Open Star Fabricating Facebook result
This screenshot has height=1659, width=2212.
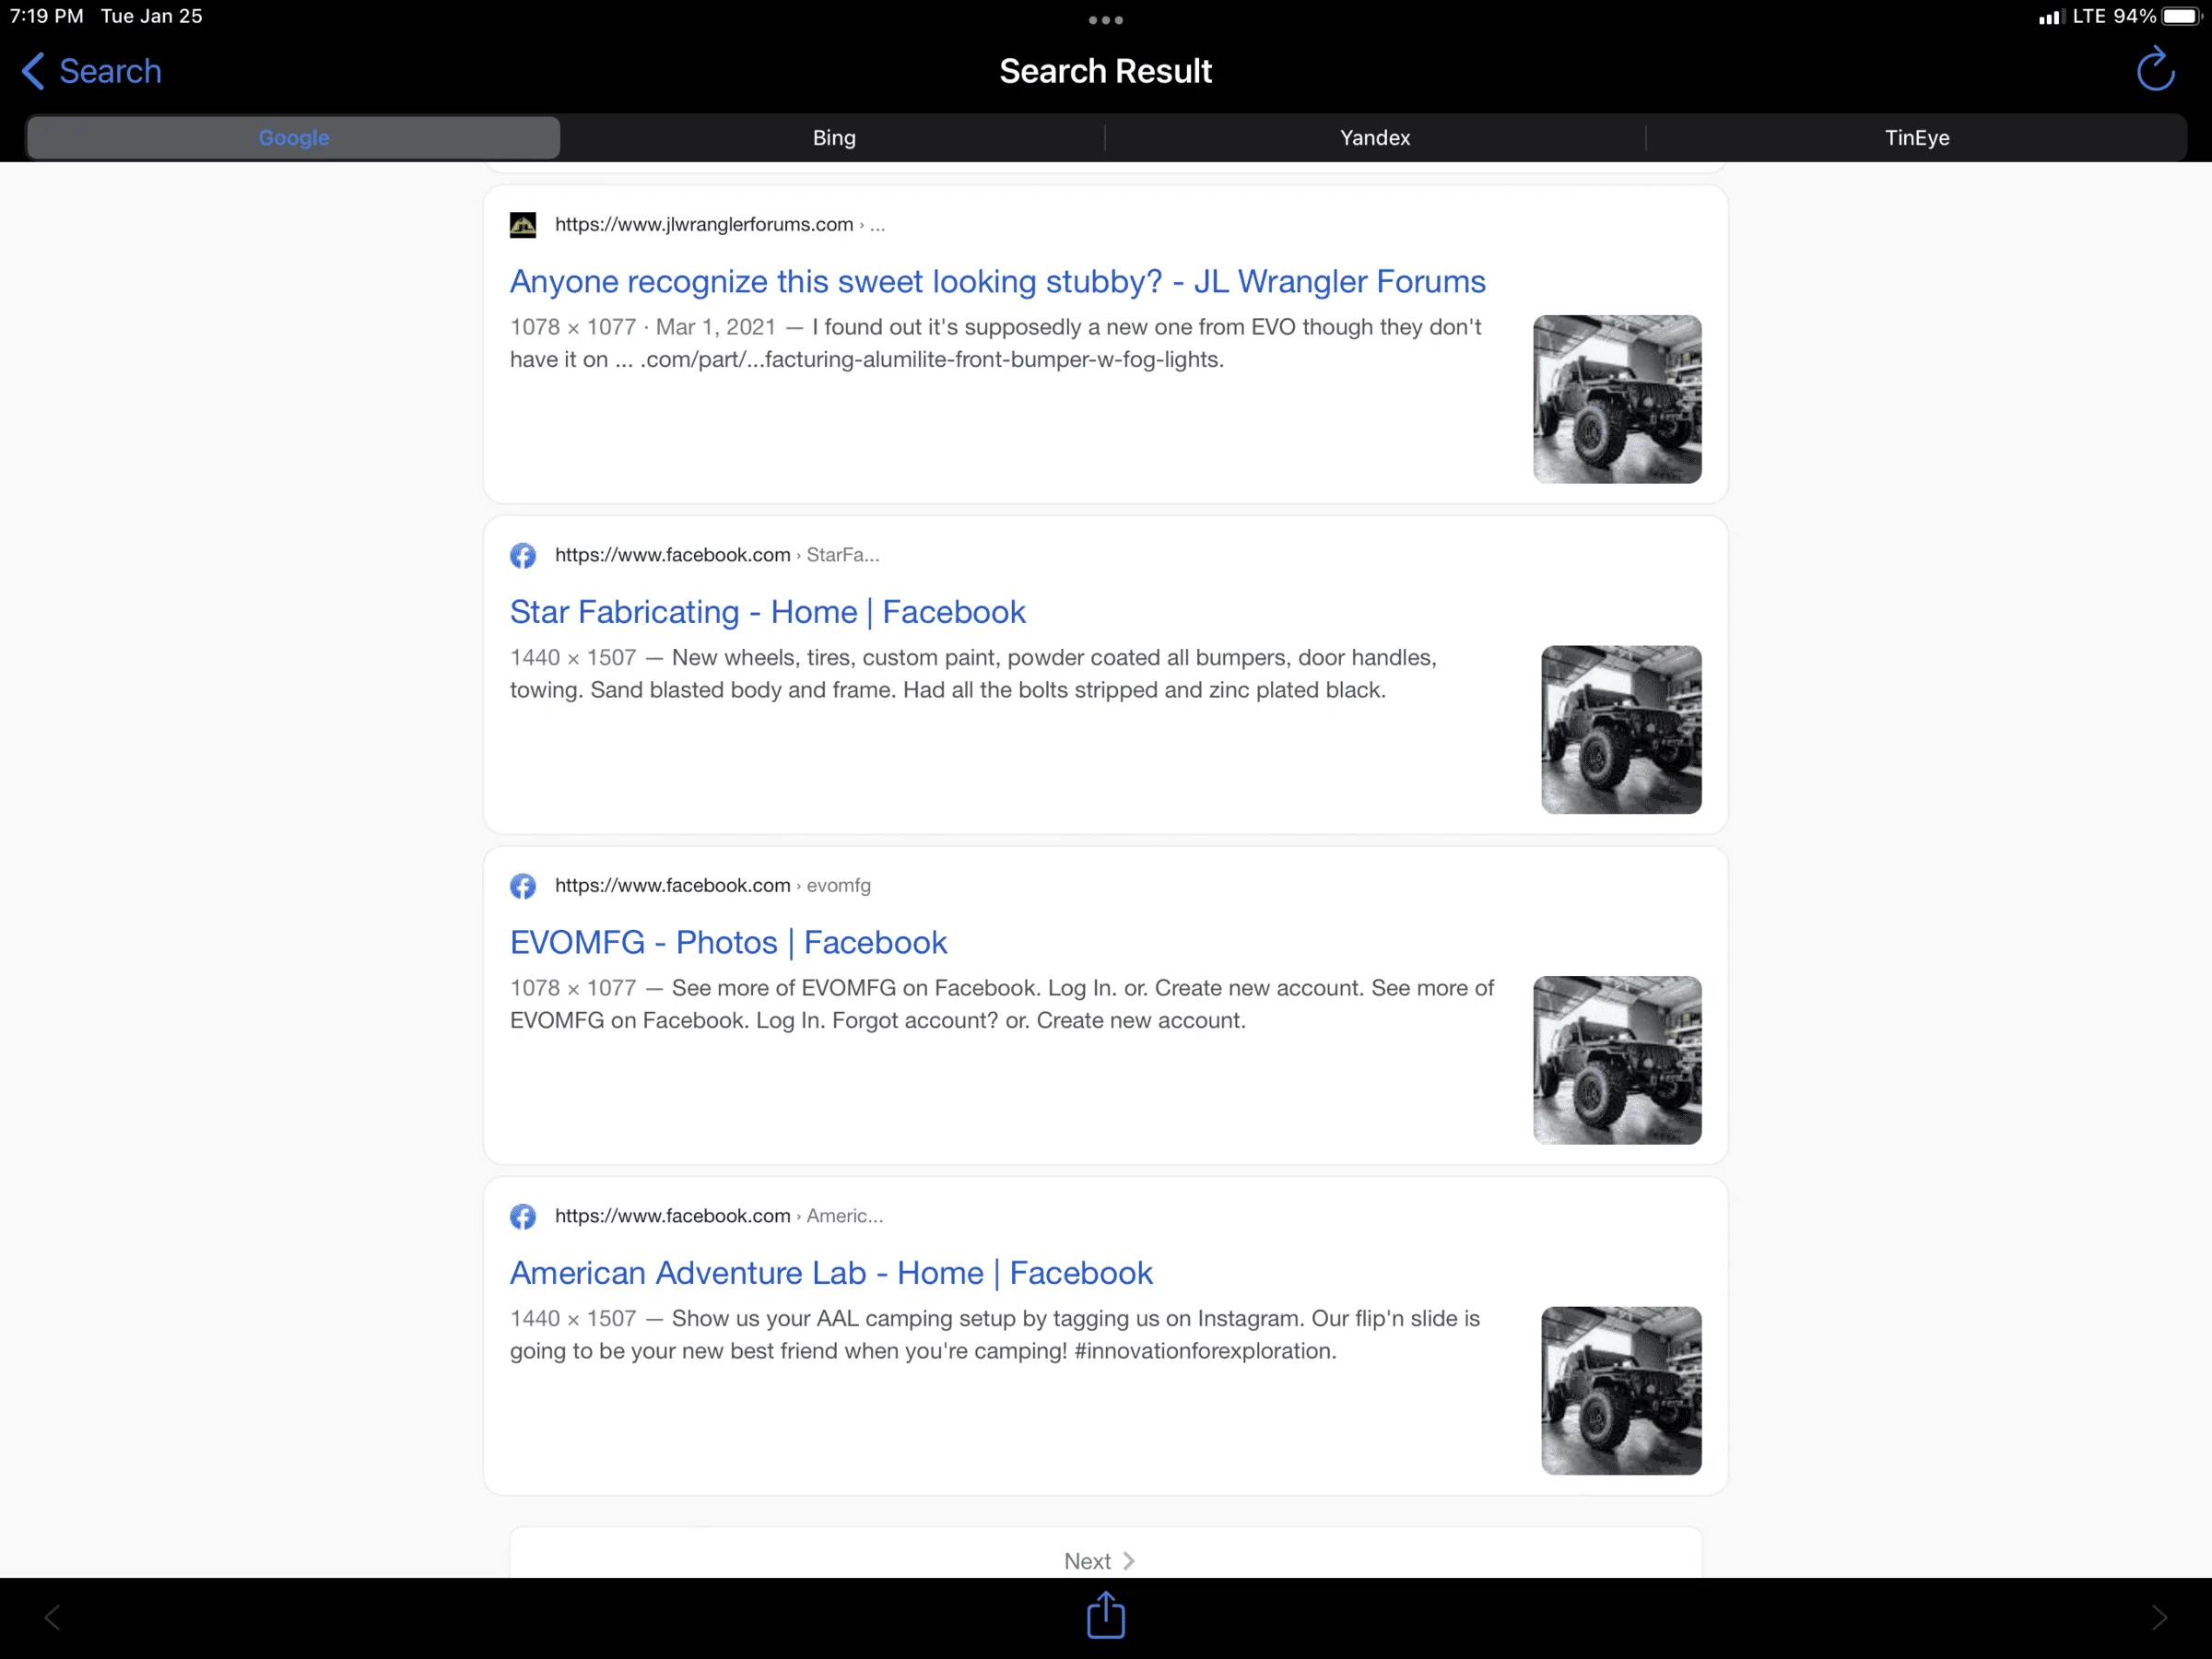[767, 612]
